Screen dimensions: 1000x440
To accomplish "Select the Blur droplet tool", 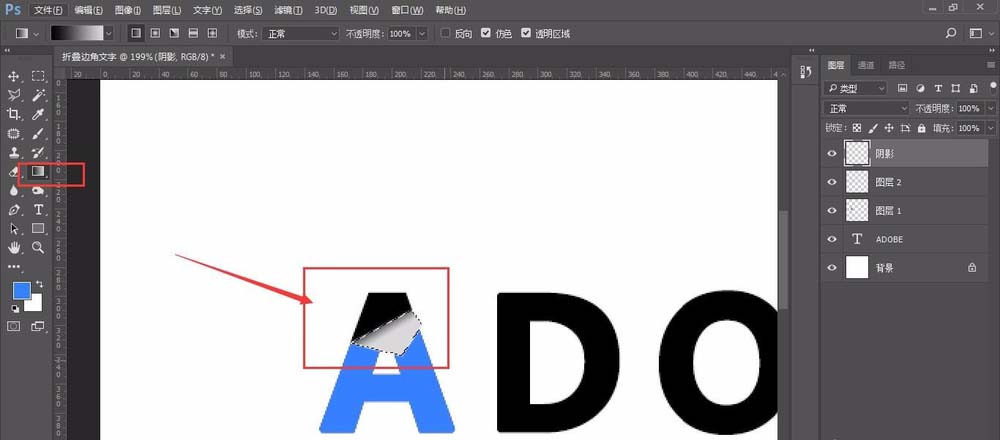I will click(x=13, y=190).
